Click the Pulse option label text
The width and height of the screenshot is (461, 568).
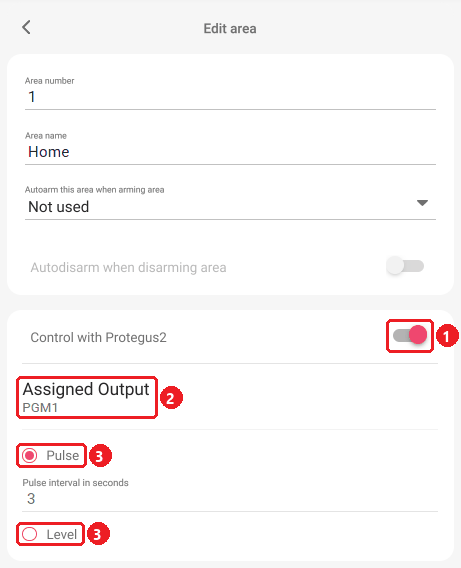[63, 455]
